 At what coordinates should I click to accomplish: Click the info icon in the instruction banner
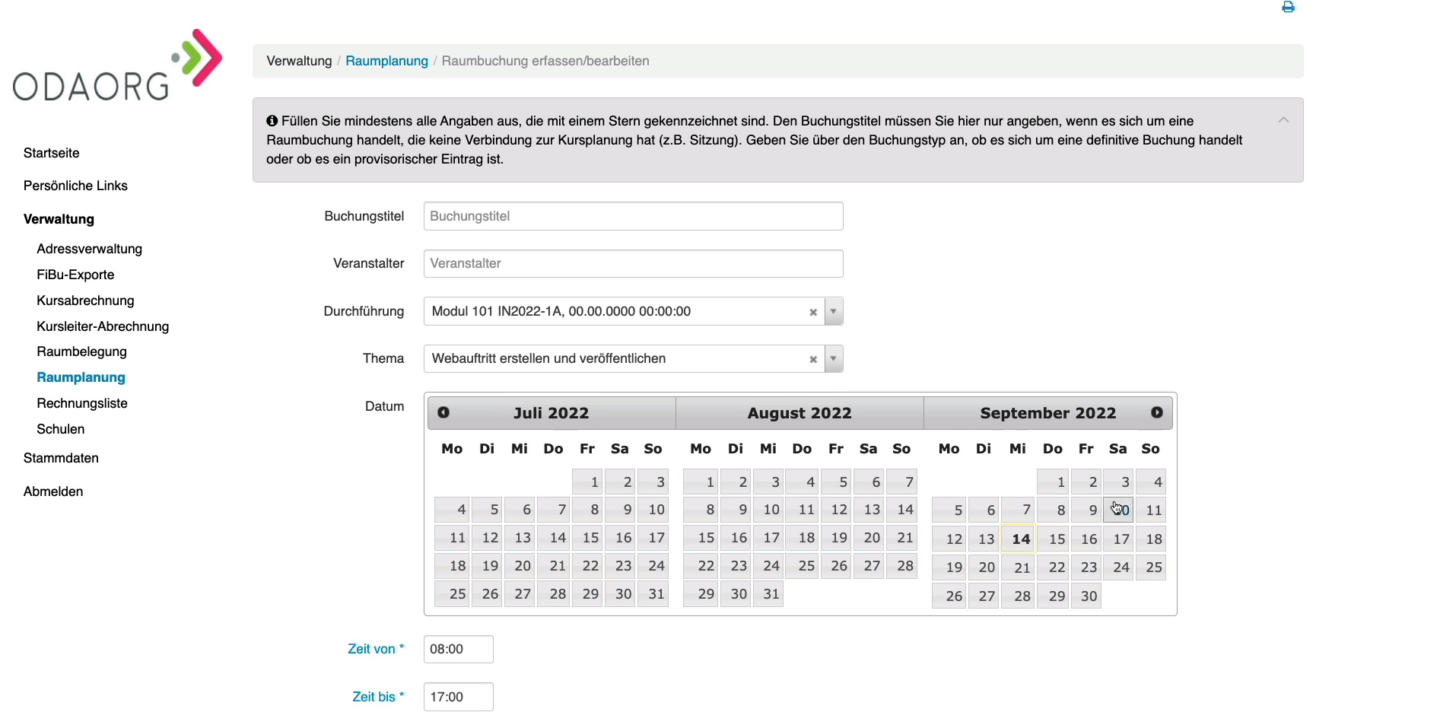tap(271, 120)
